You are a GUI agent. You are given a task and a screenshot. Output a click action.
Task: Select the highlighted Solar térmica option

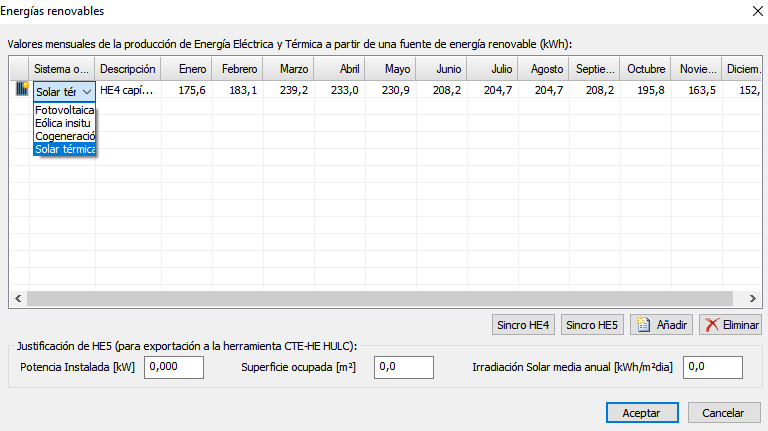(64, 149)
